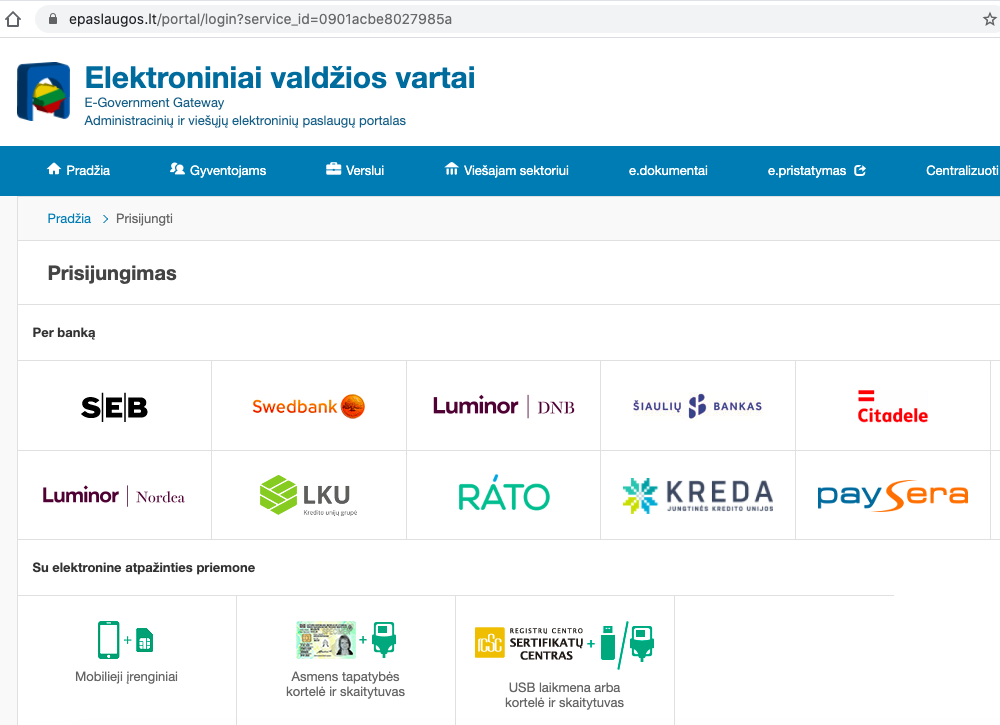Go to e.dokumentai section
This screenshot has width=1000, height=725.
click(668, 170)
